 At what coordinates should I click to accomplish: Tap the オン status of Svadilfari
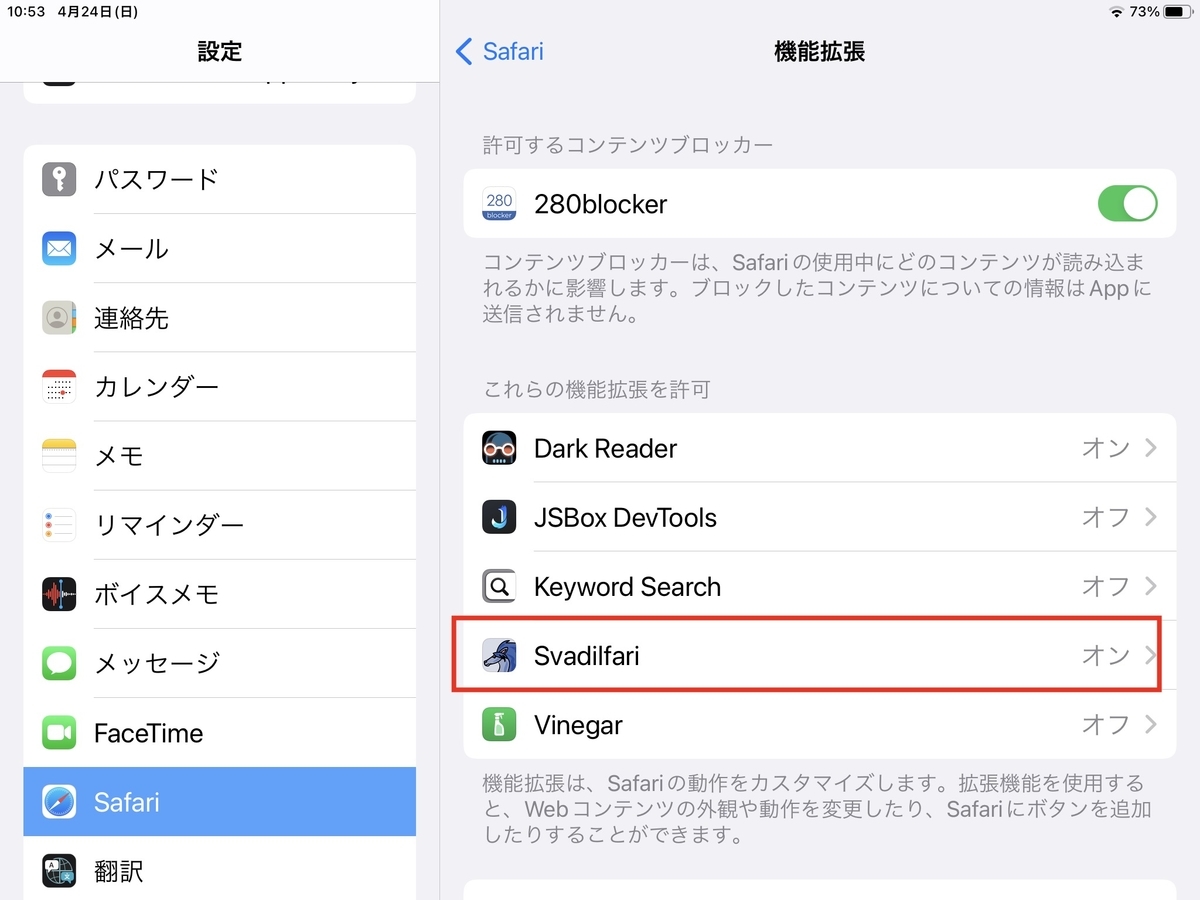(1105, 656)
